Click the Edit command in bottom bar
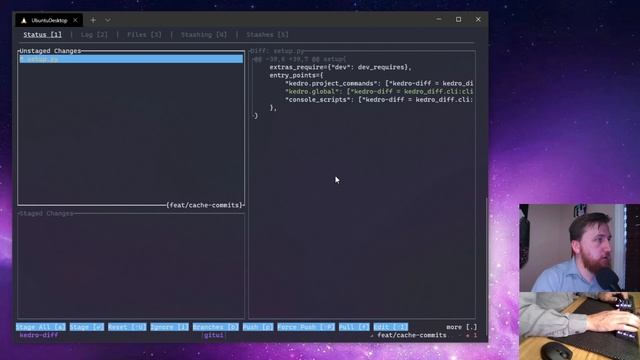 coord(391,327)
